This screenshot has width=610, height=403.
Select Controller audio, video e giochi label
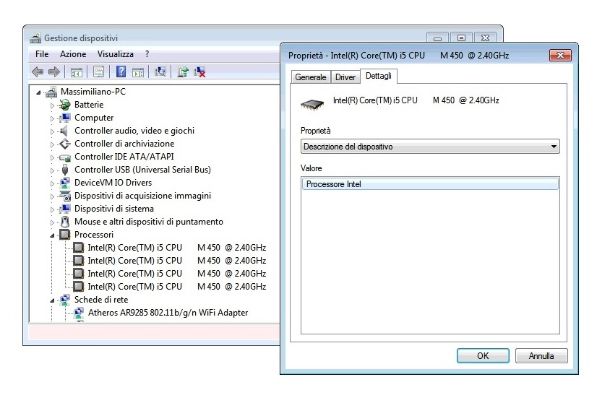click(134, 131)
